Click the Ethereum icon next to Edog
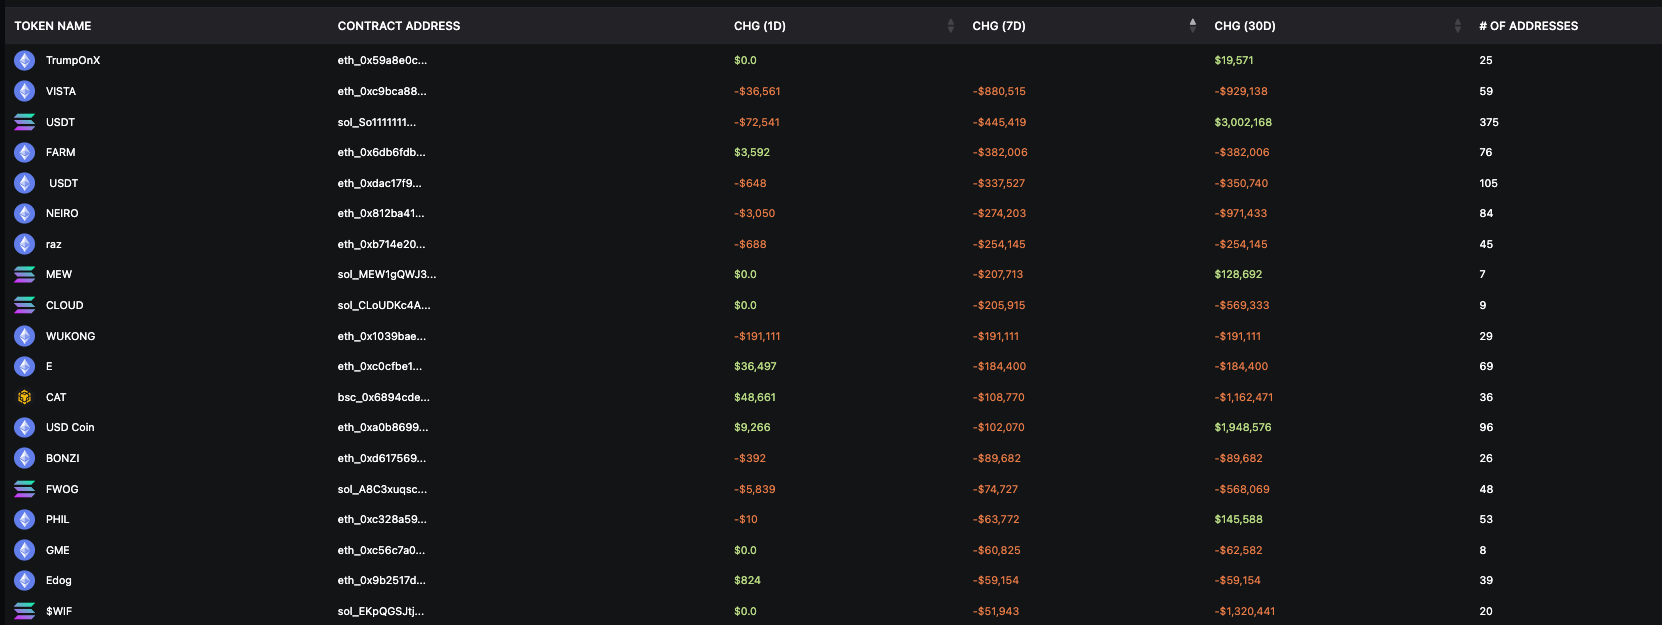The image size is (1662, 625). pos(25,580)
